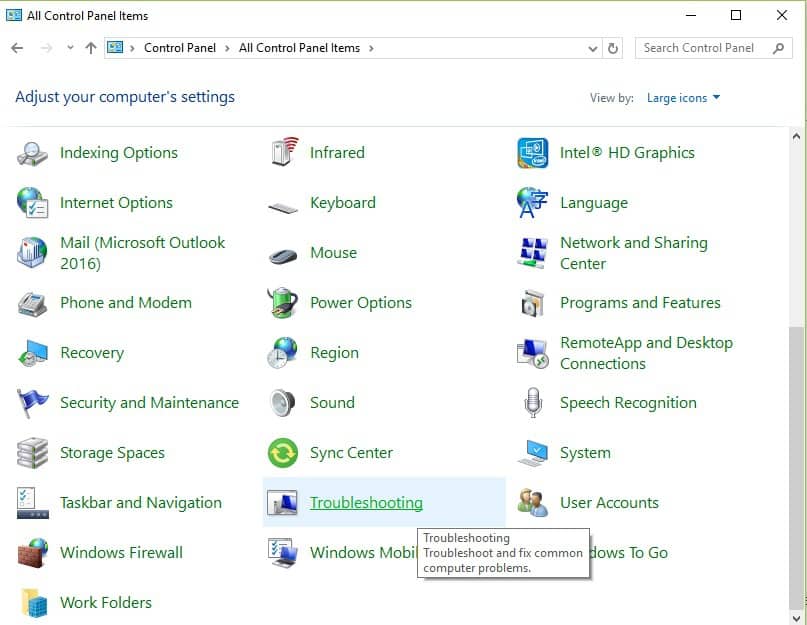807x625 pixels.
Task: Click the Language icon
Action: (532, 202)
